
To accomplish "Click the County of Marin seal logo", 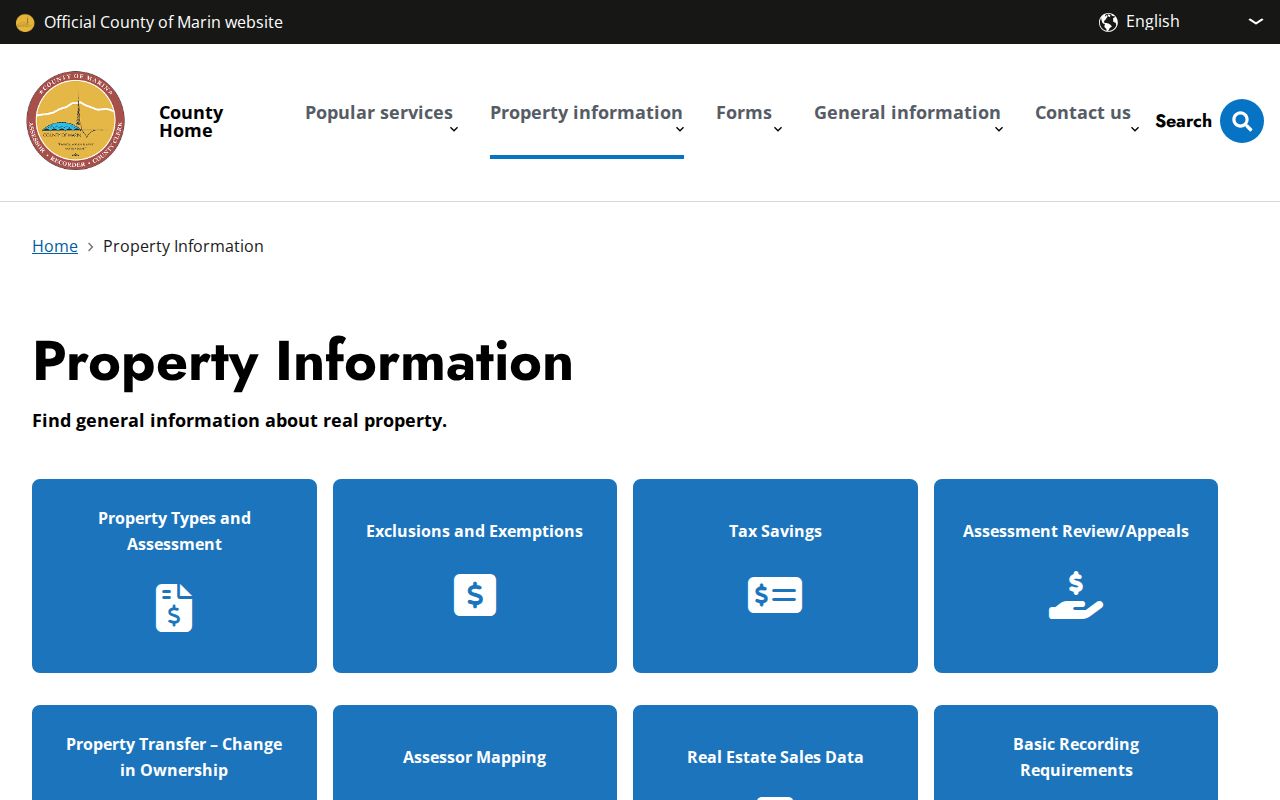I will coord(76,121).
